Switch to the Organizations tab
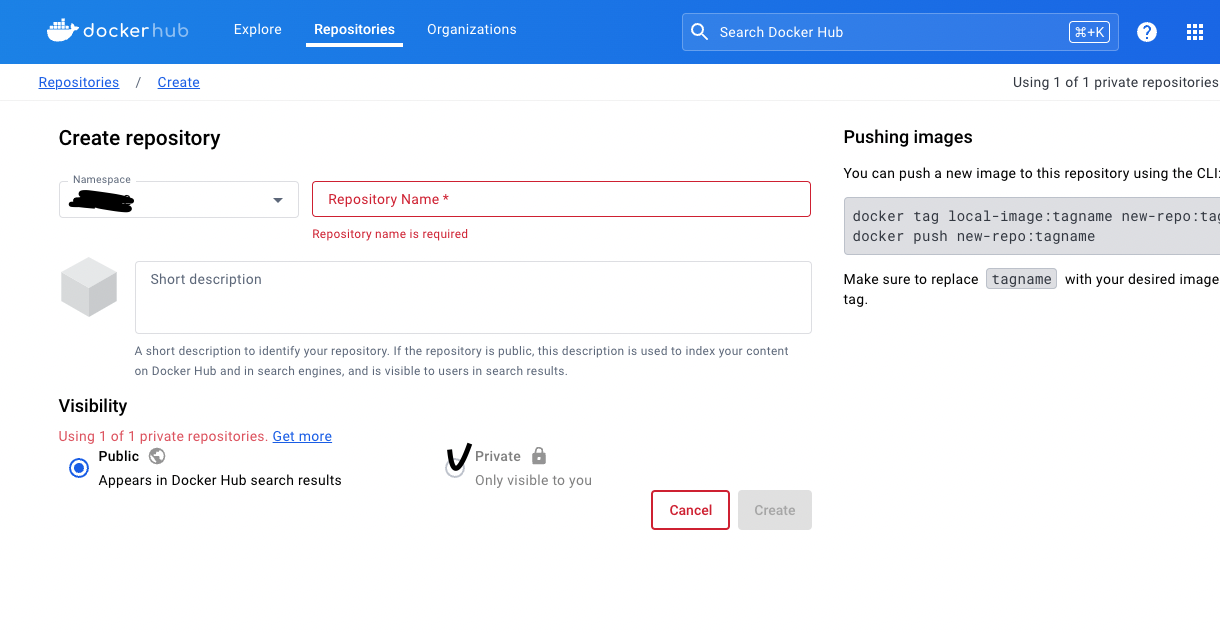The width and height of the screenshot is (1220, 633). pos(472,30)
